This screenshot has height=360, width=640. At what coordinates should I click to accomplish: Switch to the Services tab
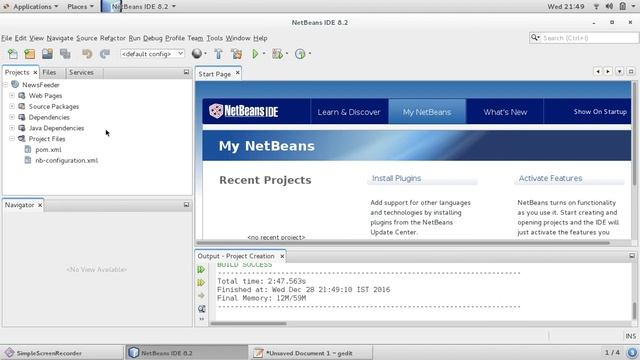click(x=81, y=72)
